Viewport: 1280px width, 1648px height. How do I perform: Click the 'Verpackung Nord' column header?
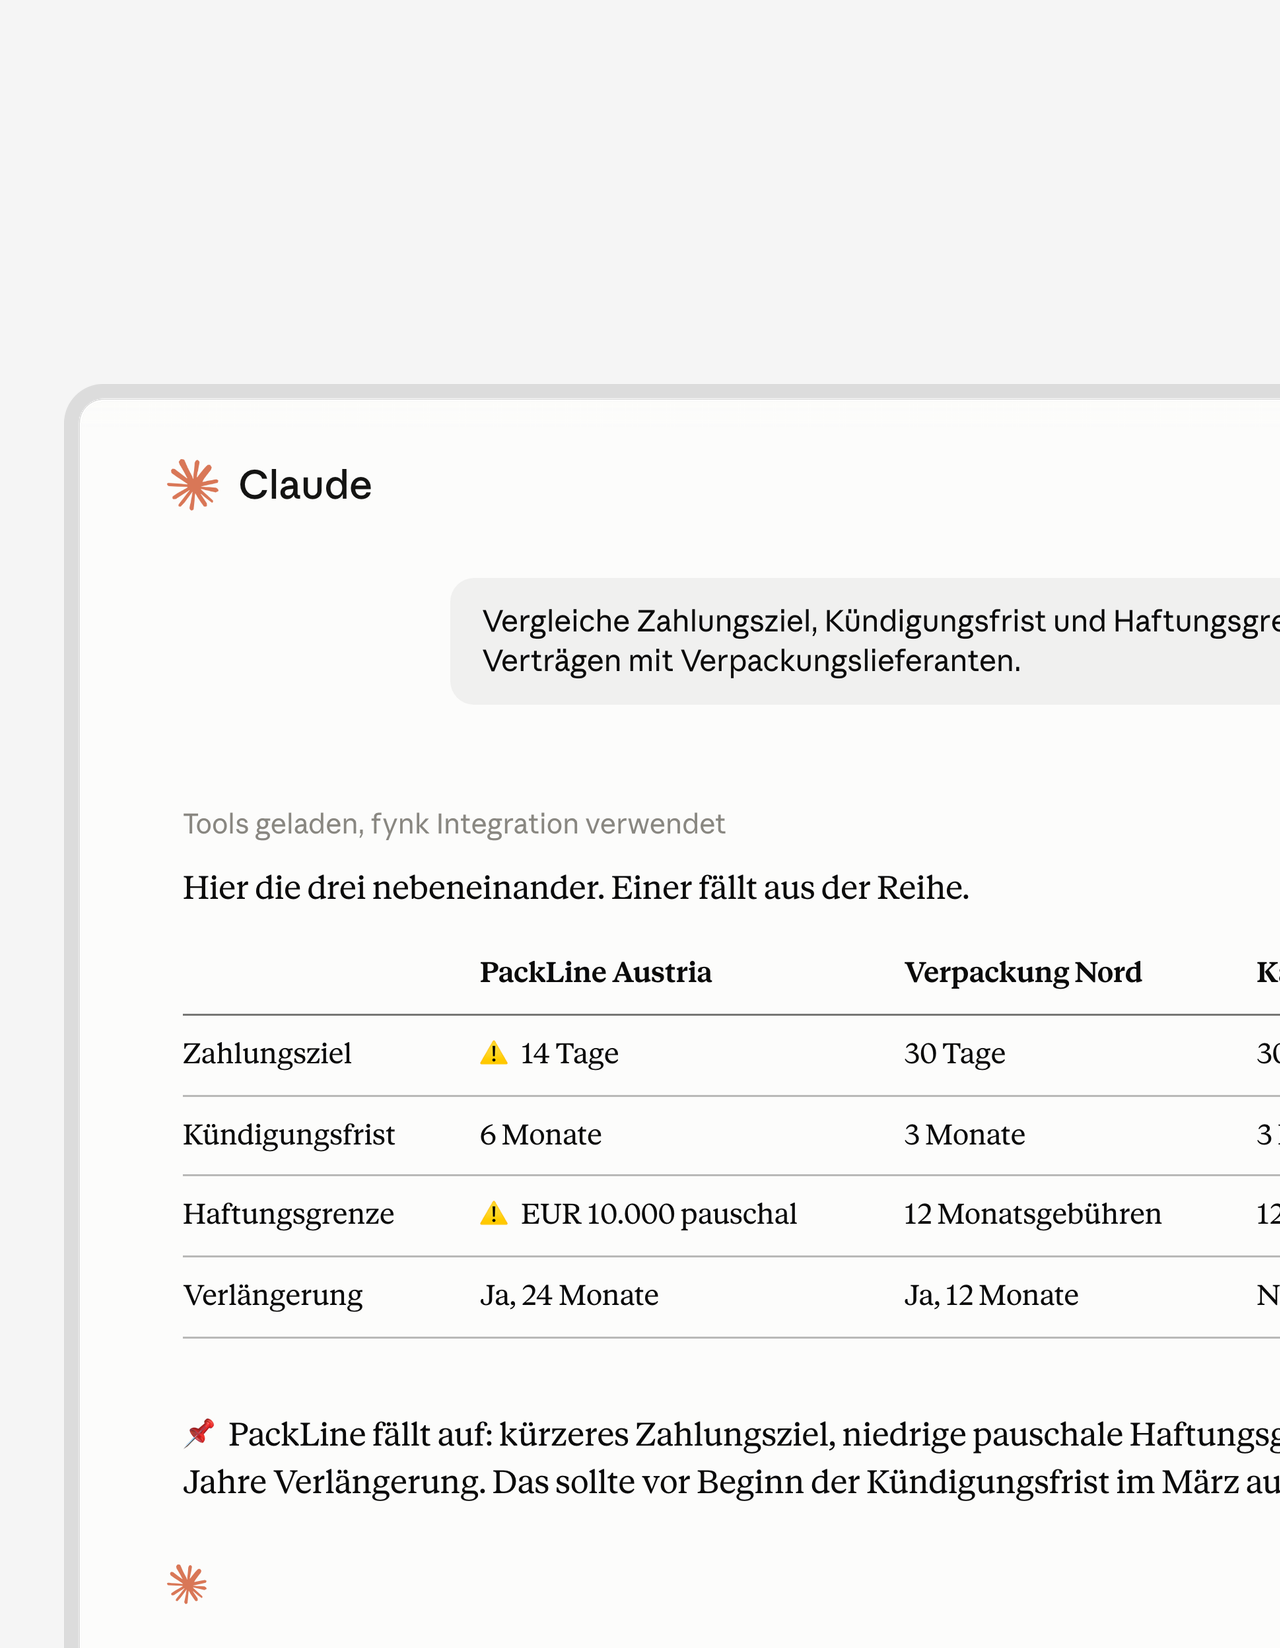pos(1023,972)
